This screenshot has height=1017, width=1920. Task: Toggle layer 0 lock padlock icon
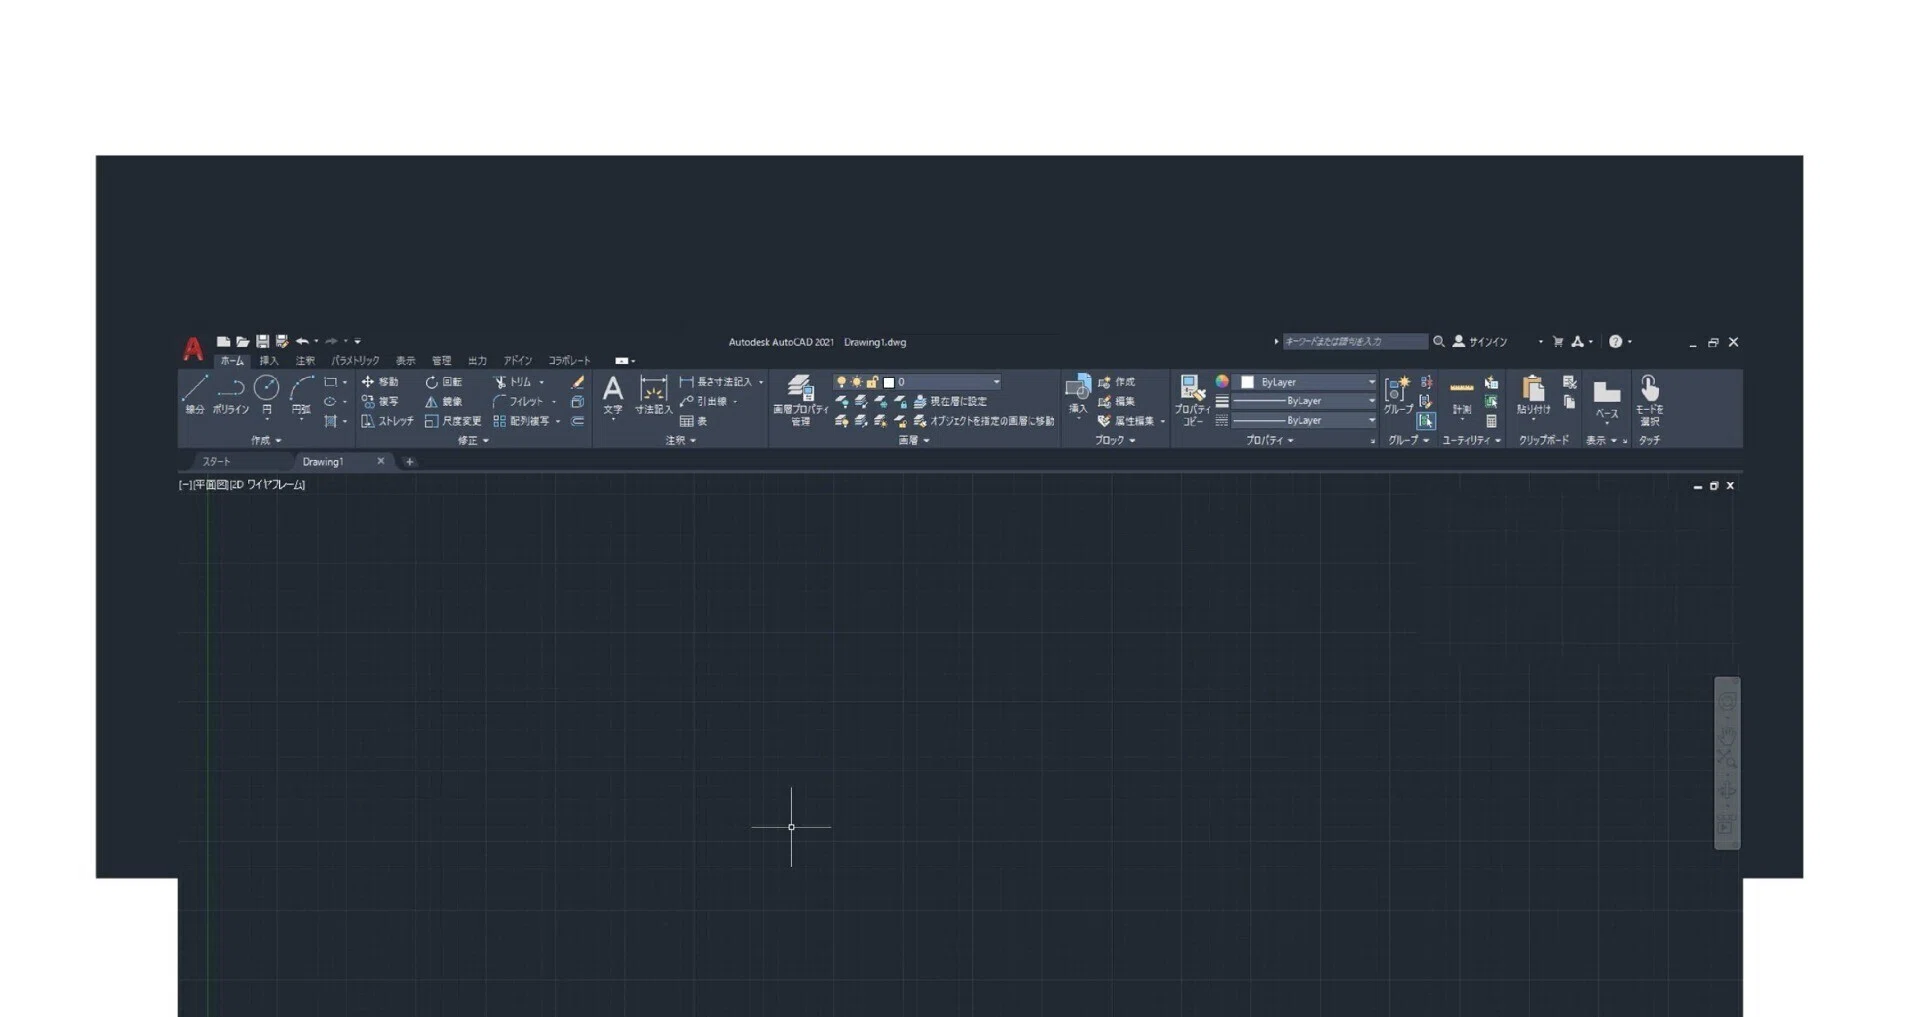coord(872,382)
